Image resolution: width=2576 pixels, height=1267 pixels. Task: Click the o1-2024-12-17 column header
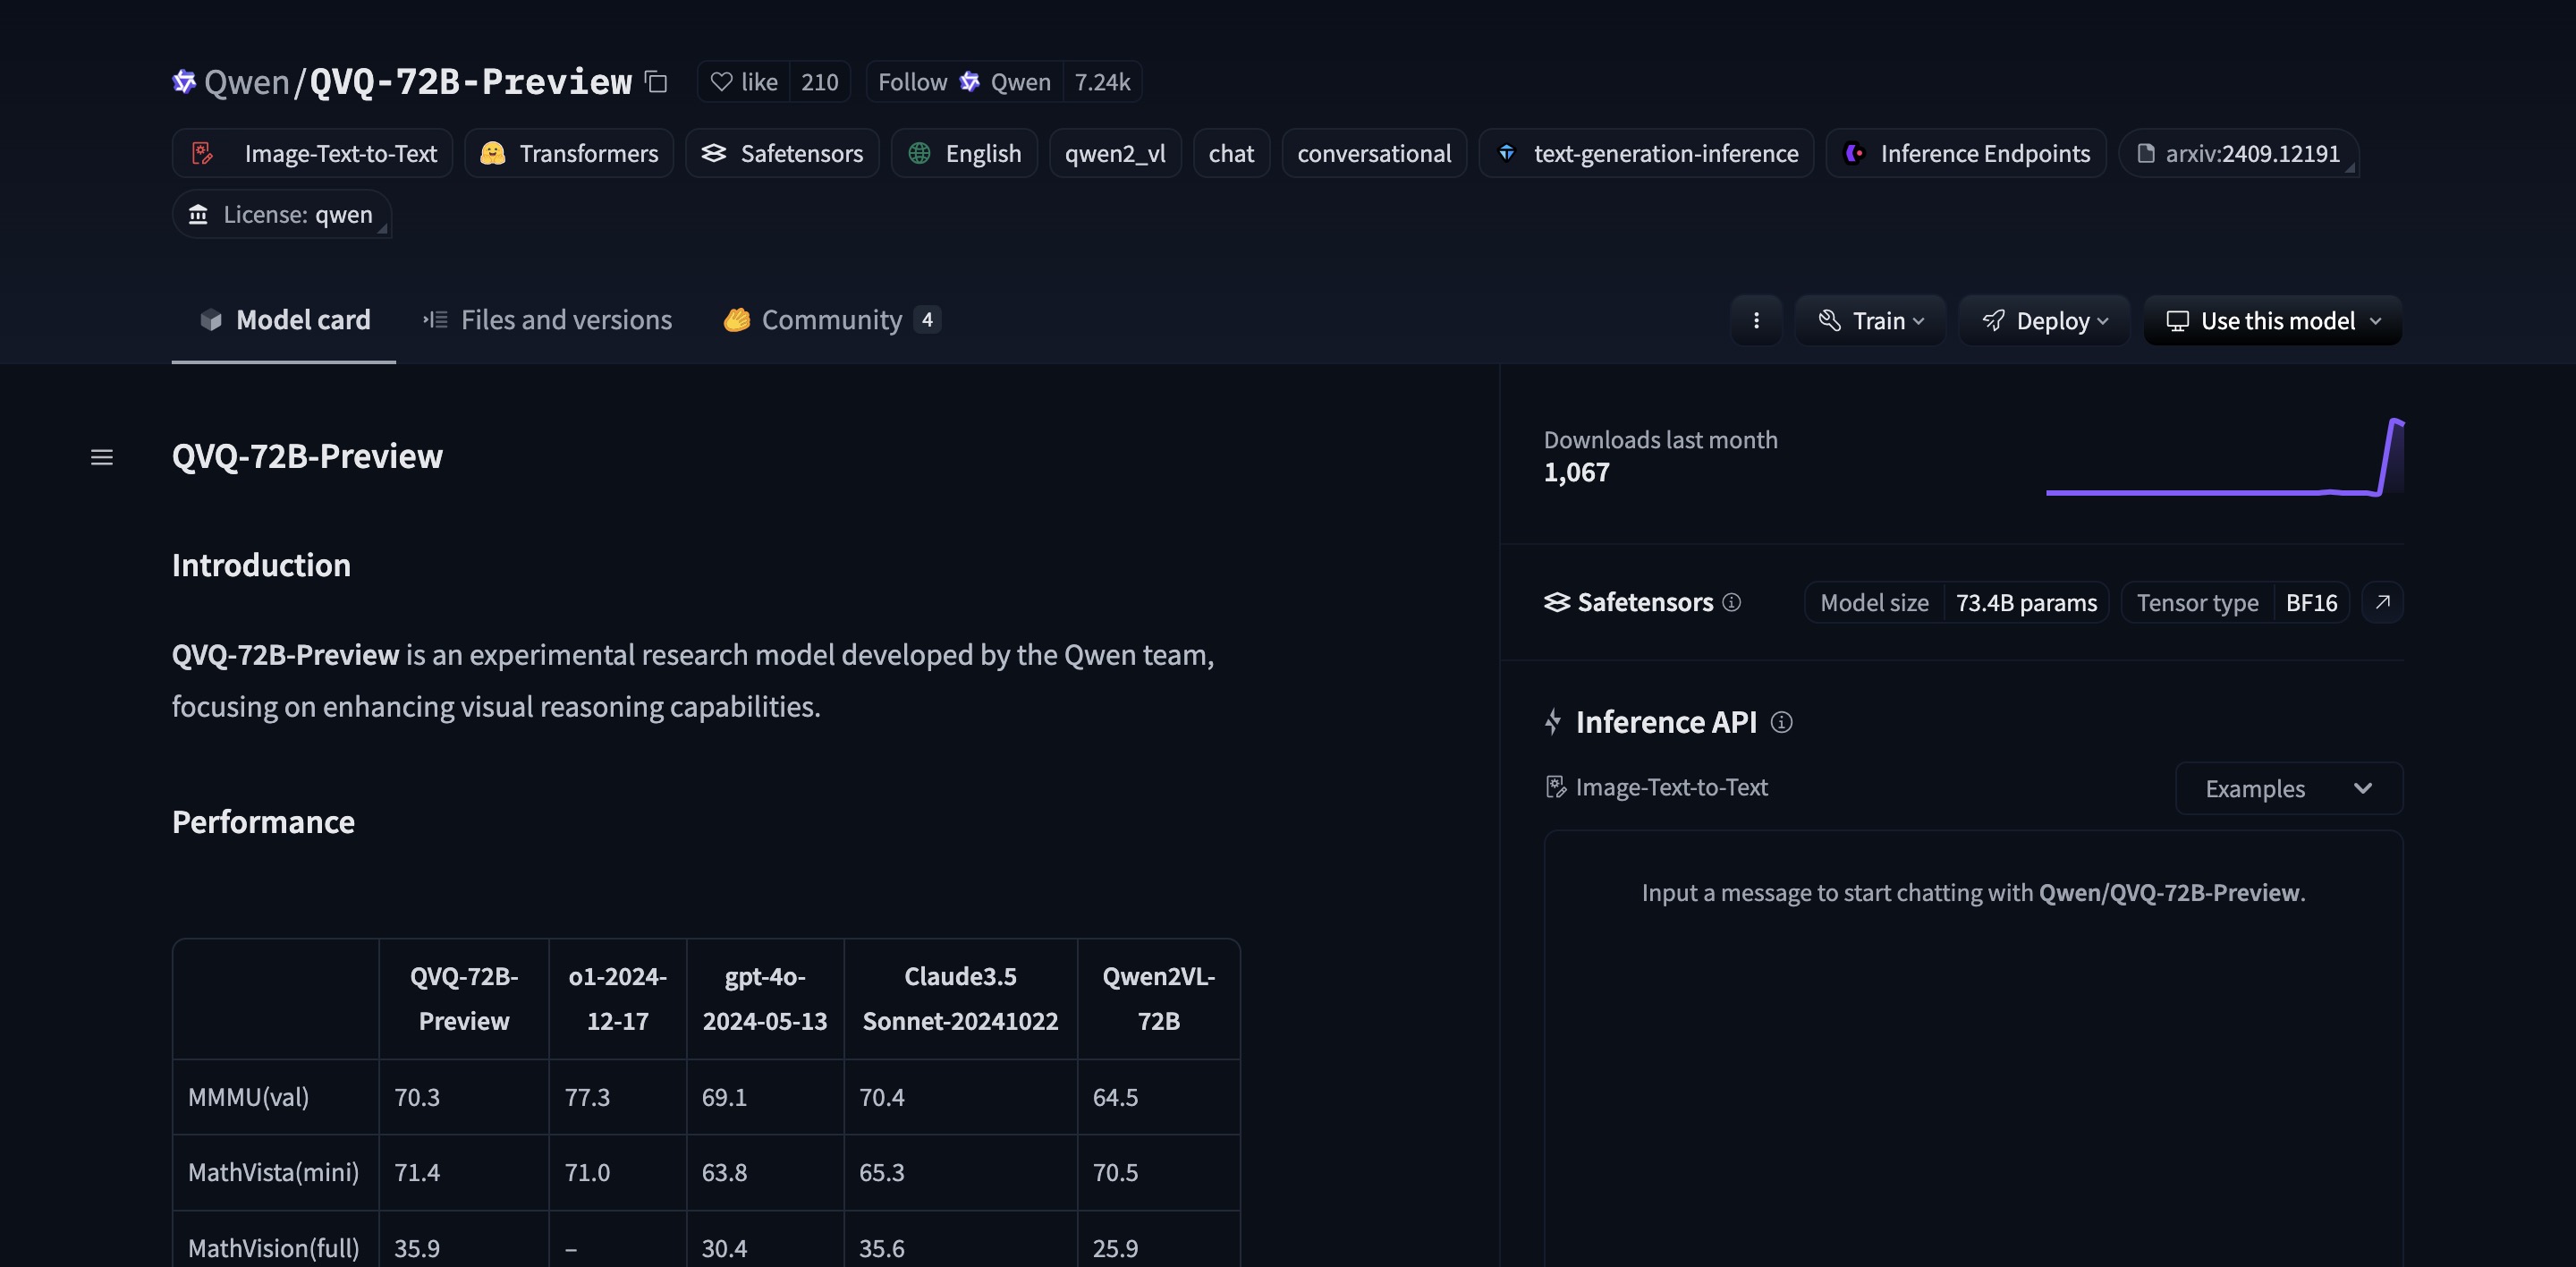(x=618, y=998)
